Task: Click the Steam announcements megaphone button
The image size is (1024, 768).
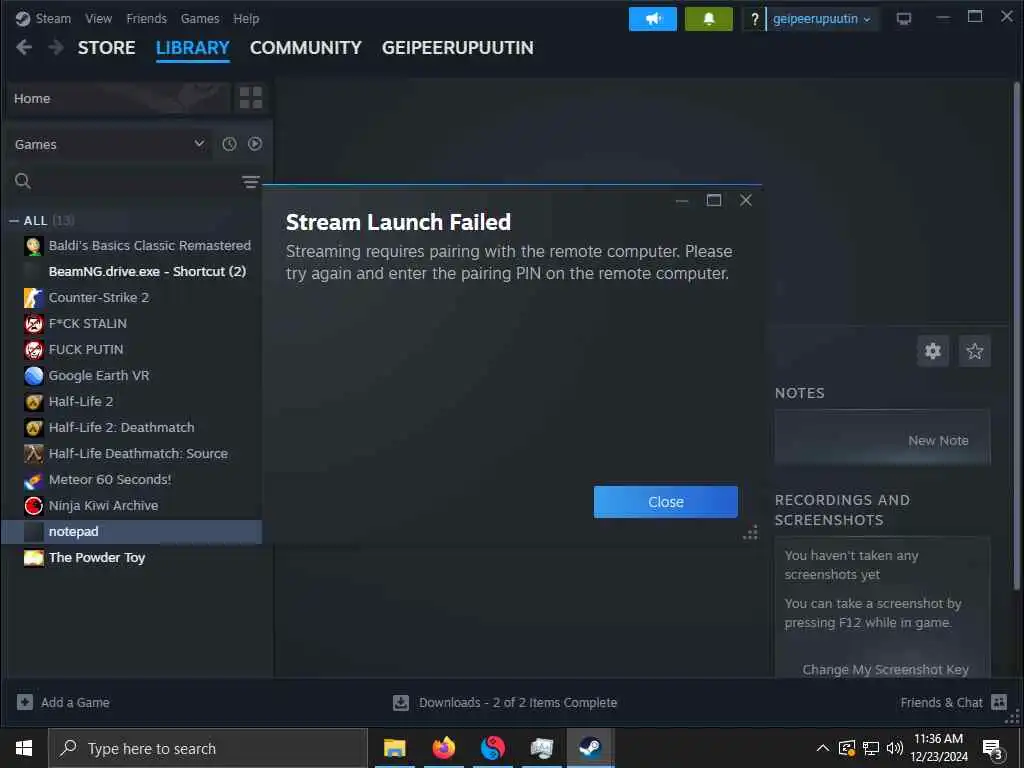Action: [x=652, y=19]
